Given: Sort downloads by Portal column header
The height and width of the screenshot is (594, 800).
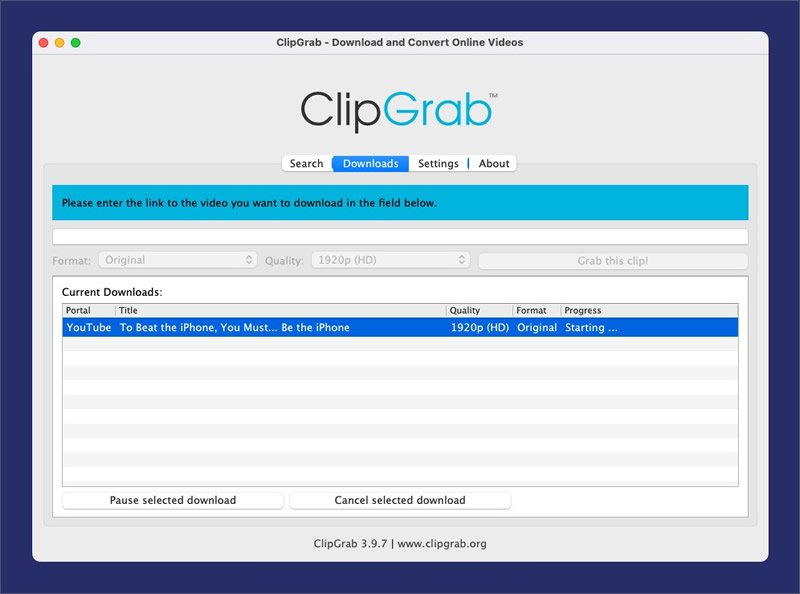Looking at the screenshot, I should [x=89, y=310].
